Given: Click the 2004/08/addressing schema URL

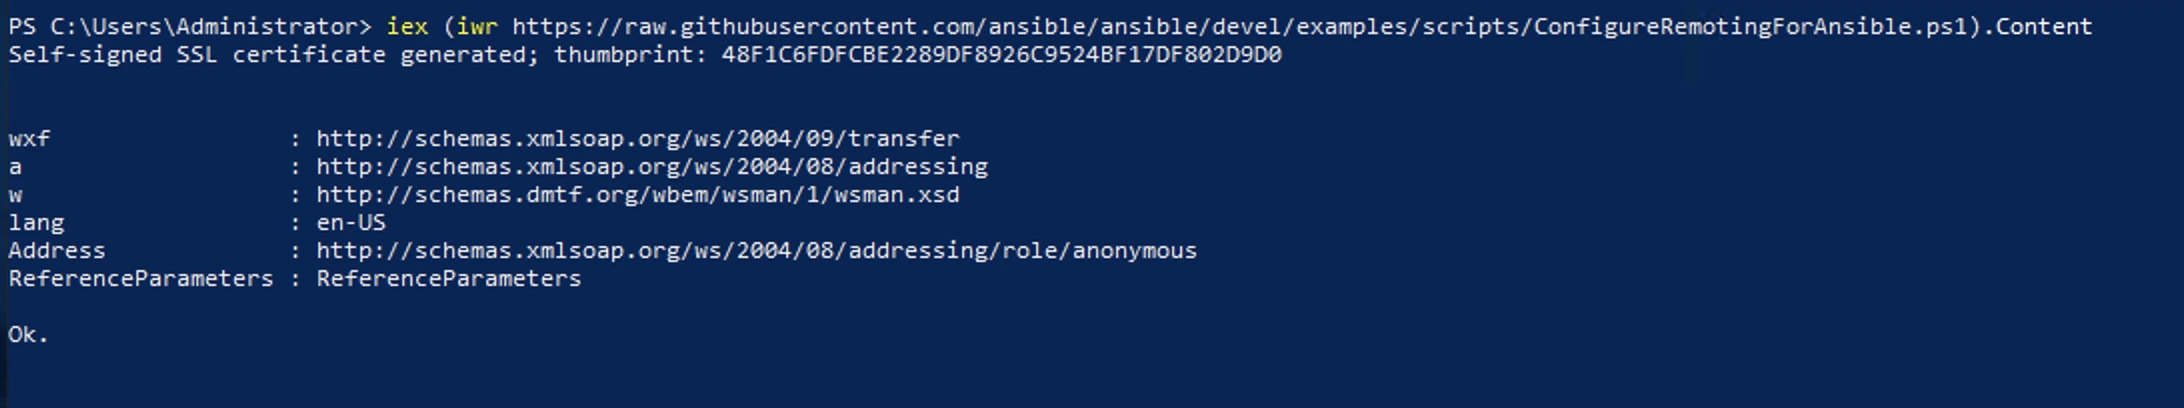Looking at the screenshot, I should [x=652, y=167].
